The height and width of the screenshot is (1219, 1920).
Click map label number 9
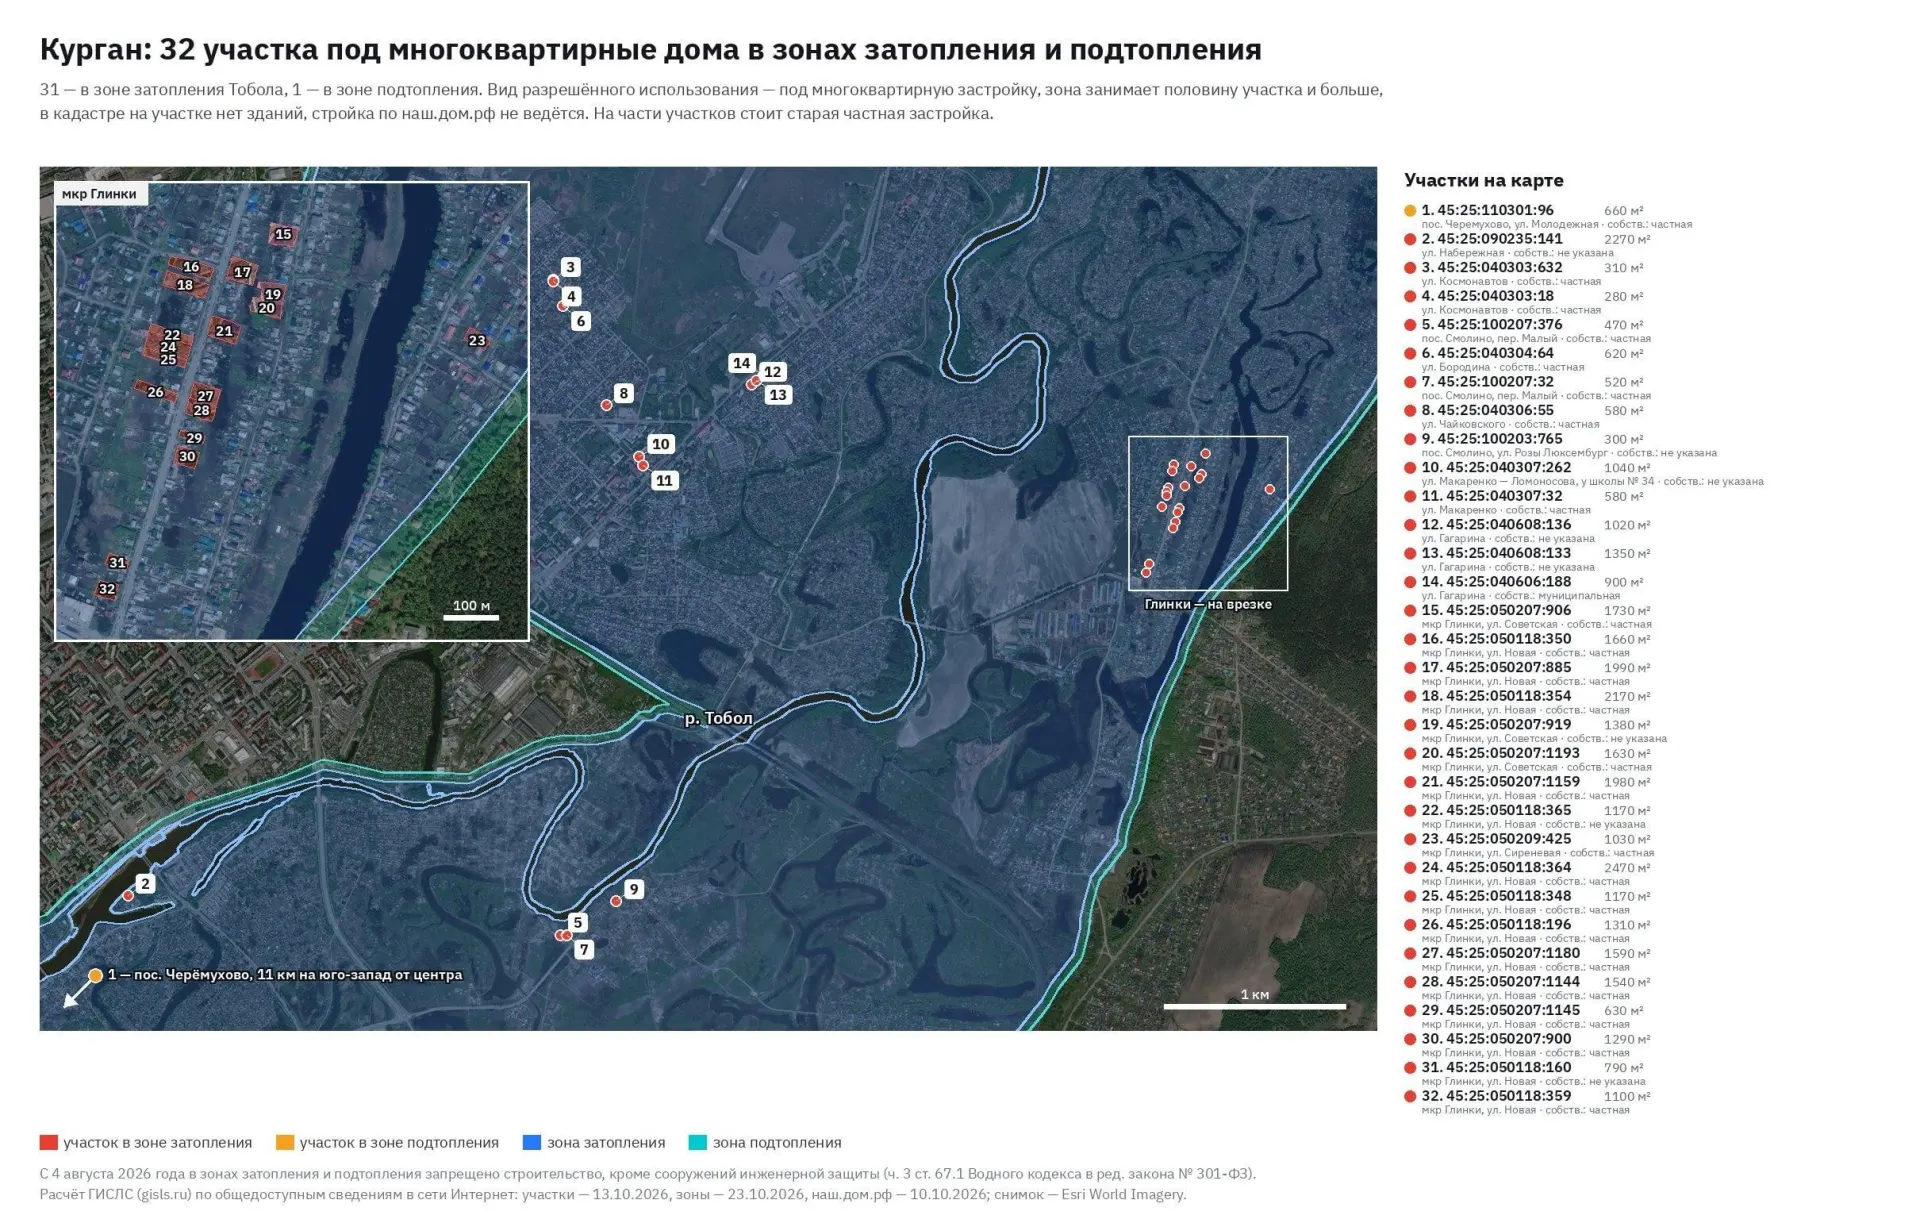[x=633, y=889]
